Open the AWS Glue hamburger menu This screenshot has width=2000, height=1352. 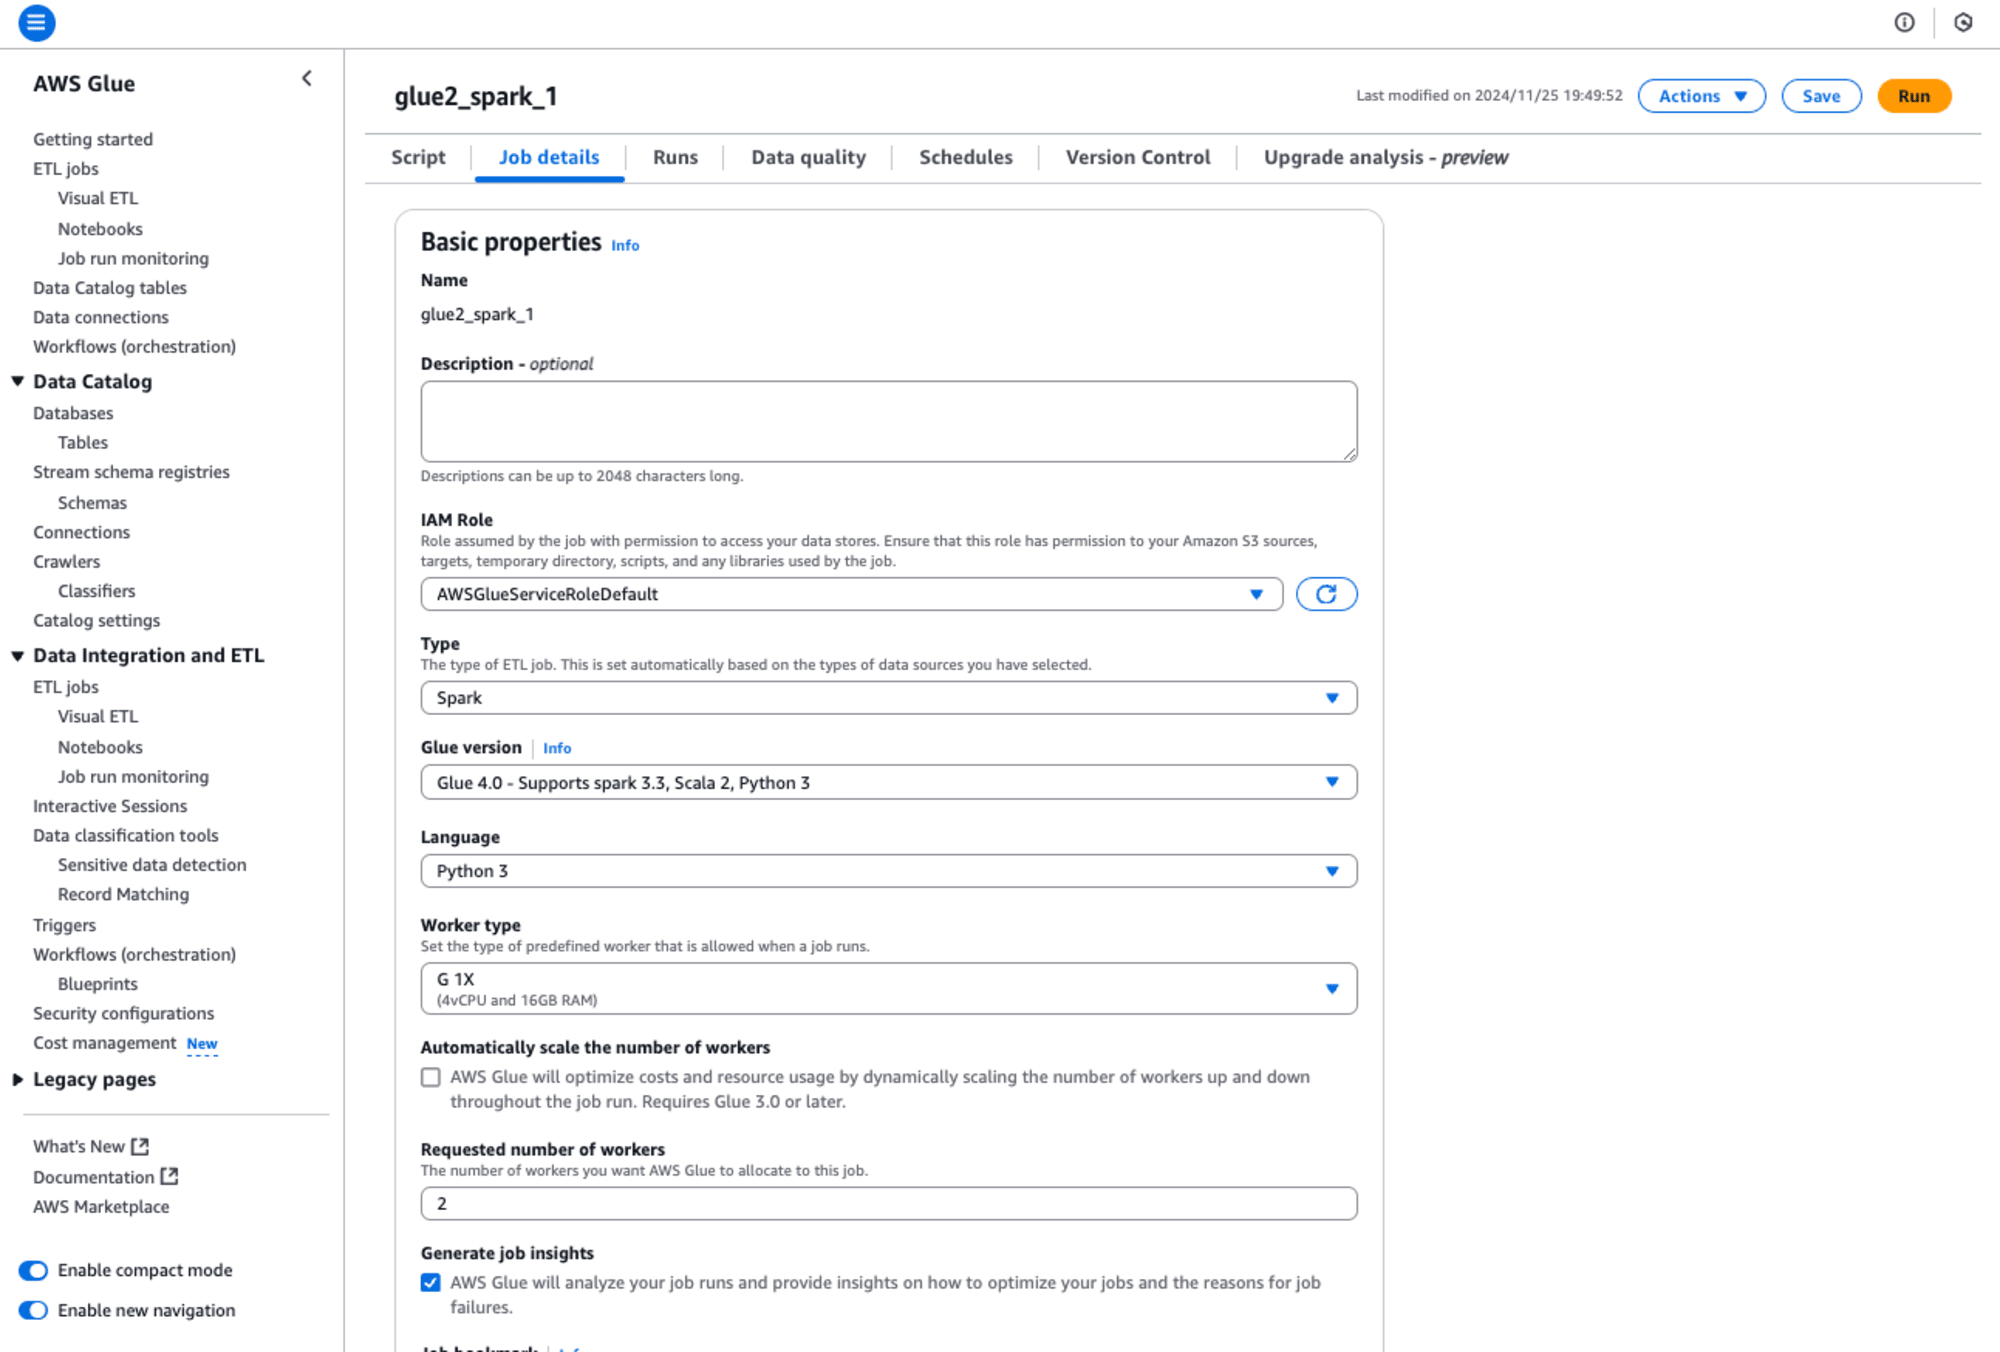click(x=36, y=23)
